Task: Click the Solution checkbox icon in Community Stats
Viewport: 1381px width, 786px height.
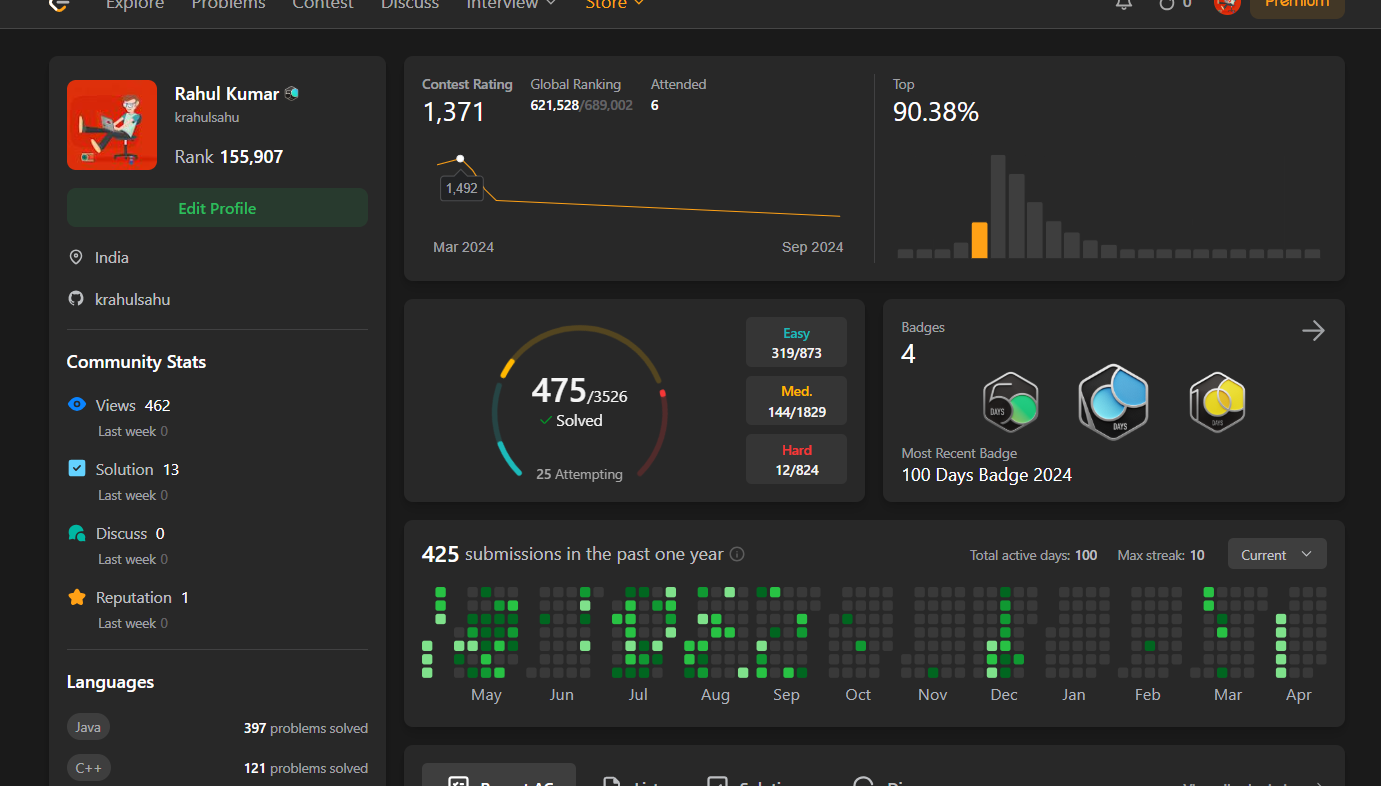Action: [77, 468]
